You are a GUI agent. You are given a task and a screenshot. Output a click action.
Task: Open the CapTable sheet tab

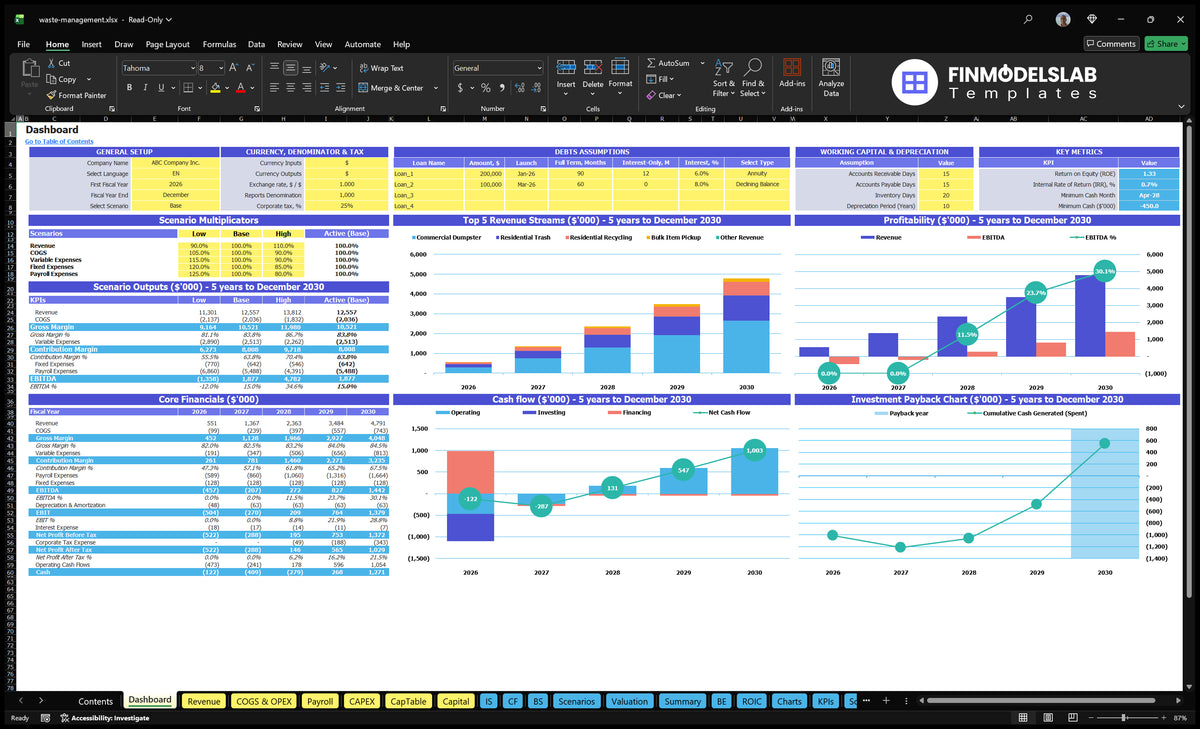click(x=408, y=701)
